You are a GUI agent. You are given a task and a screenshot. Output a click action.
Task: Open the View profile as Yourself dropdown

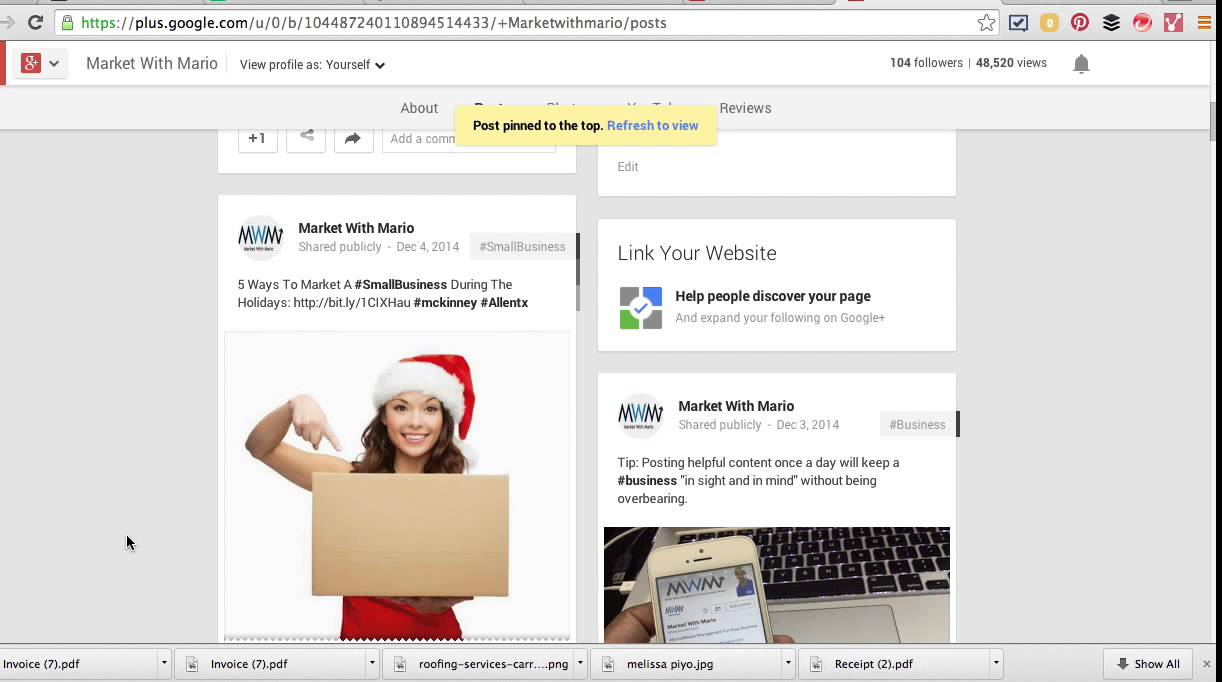click(312, 64)
